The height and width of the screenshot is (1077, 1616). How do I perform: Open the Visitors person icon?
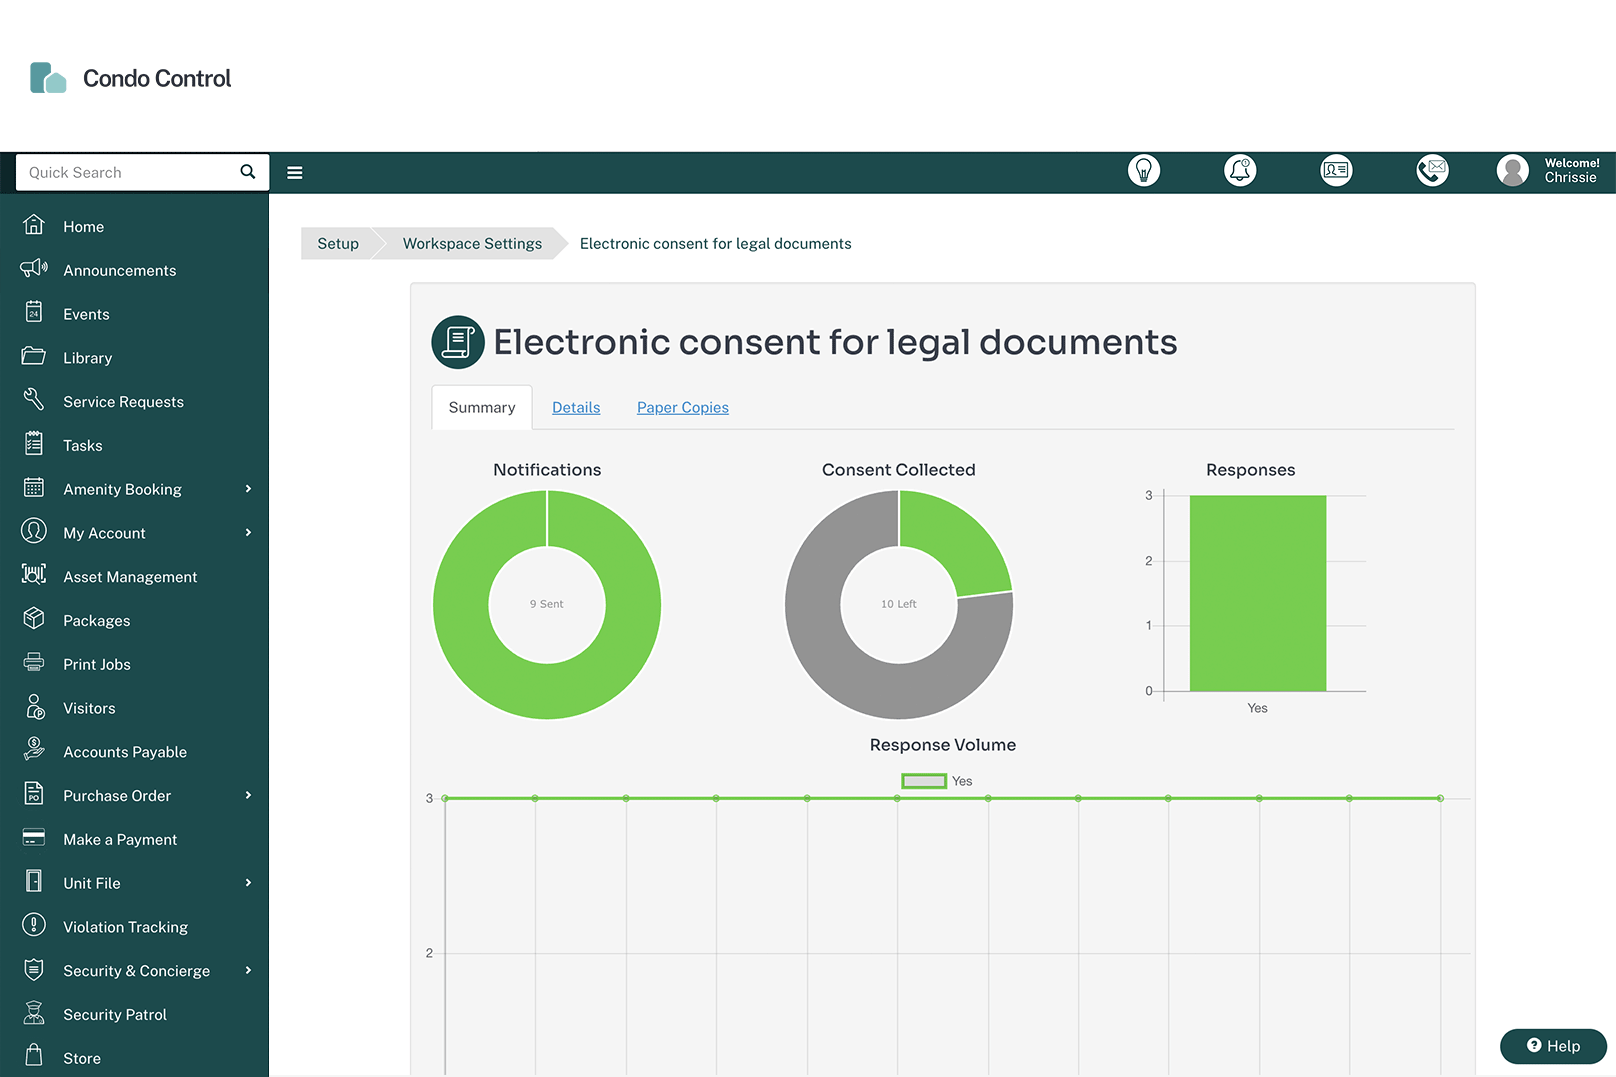click(x=34, y=707)
